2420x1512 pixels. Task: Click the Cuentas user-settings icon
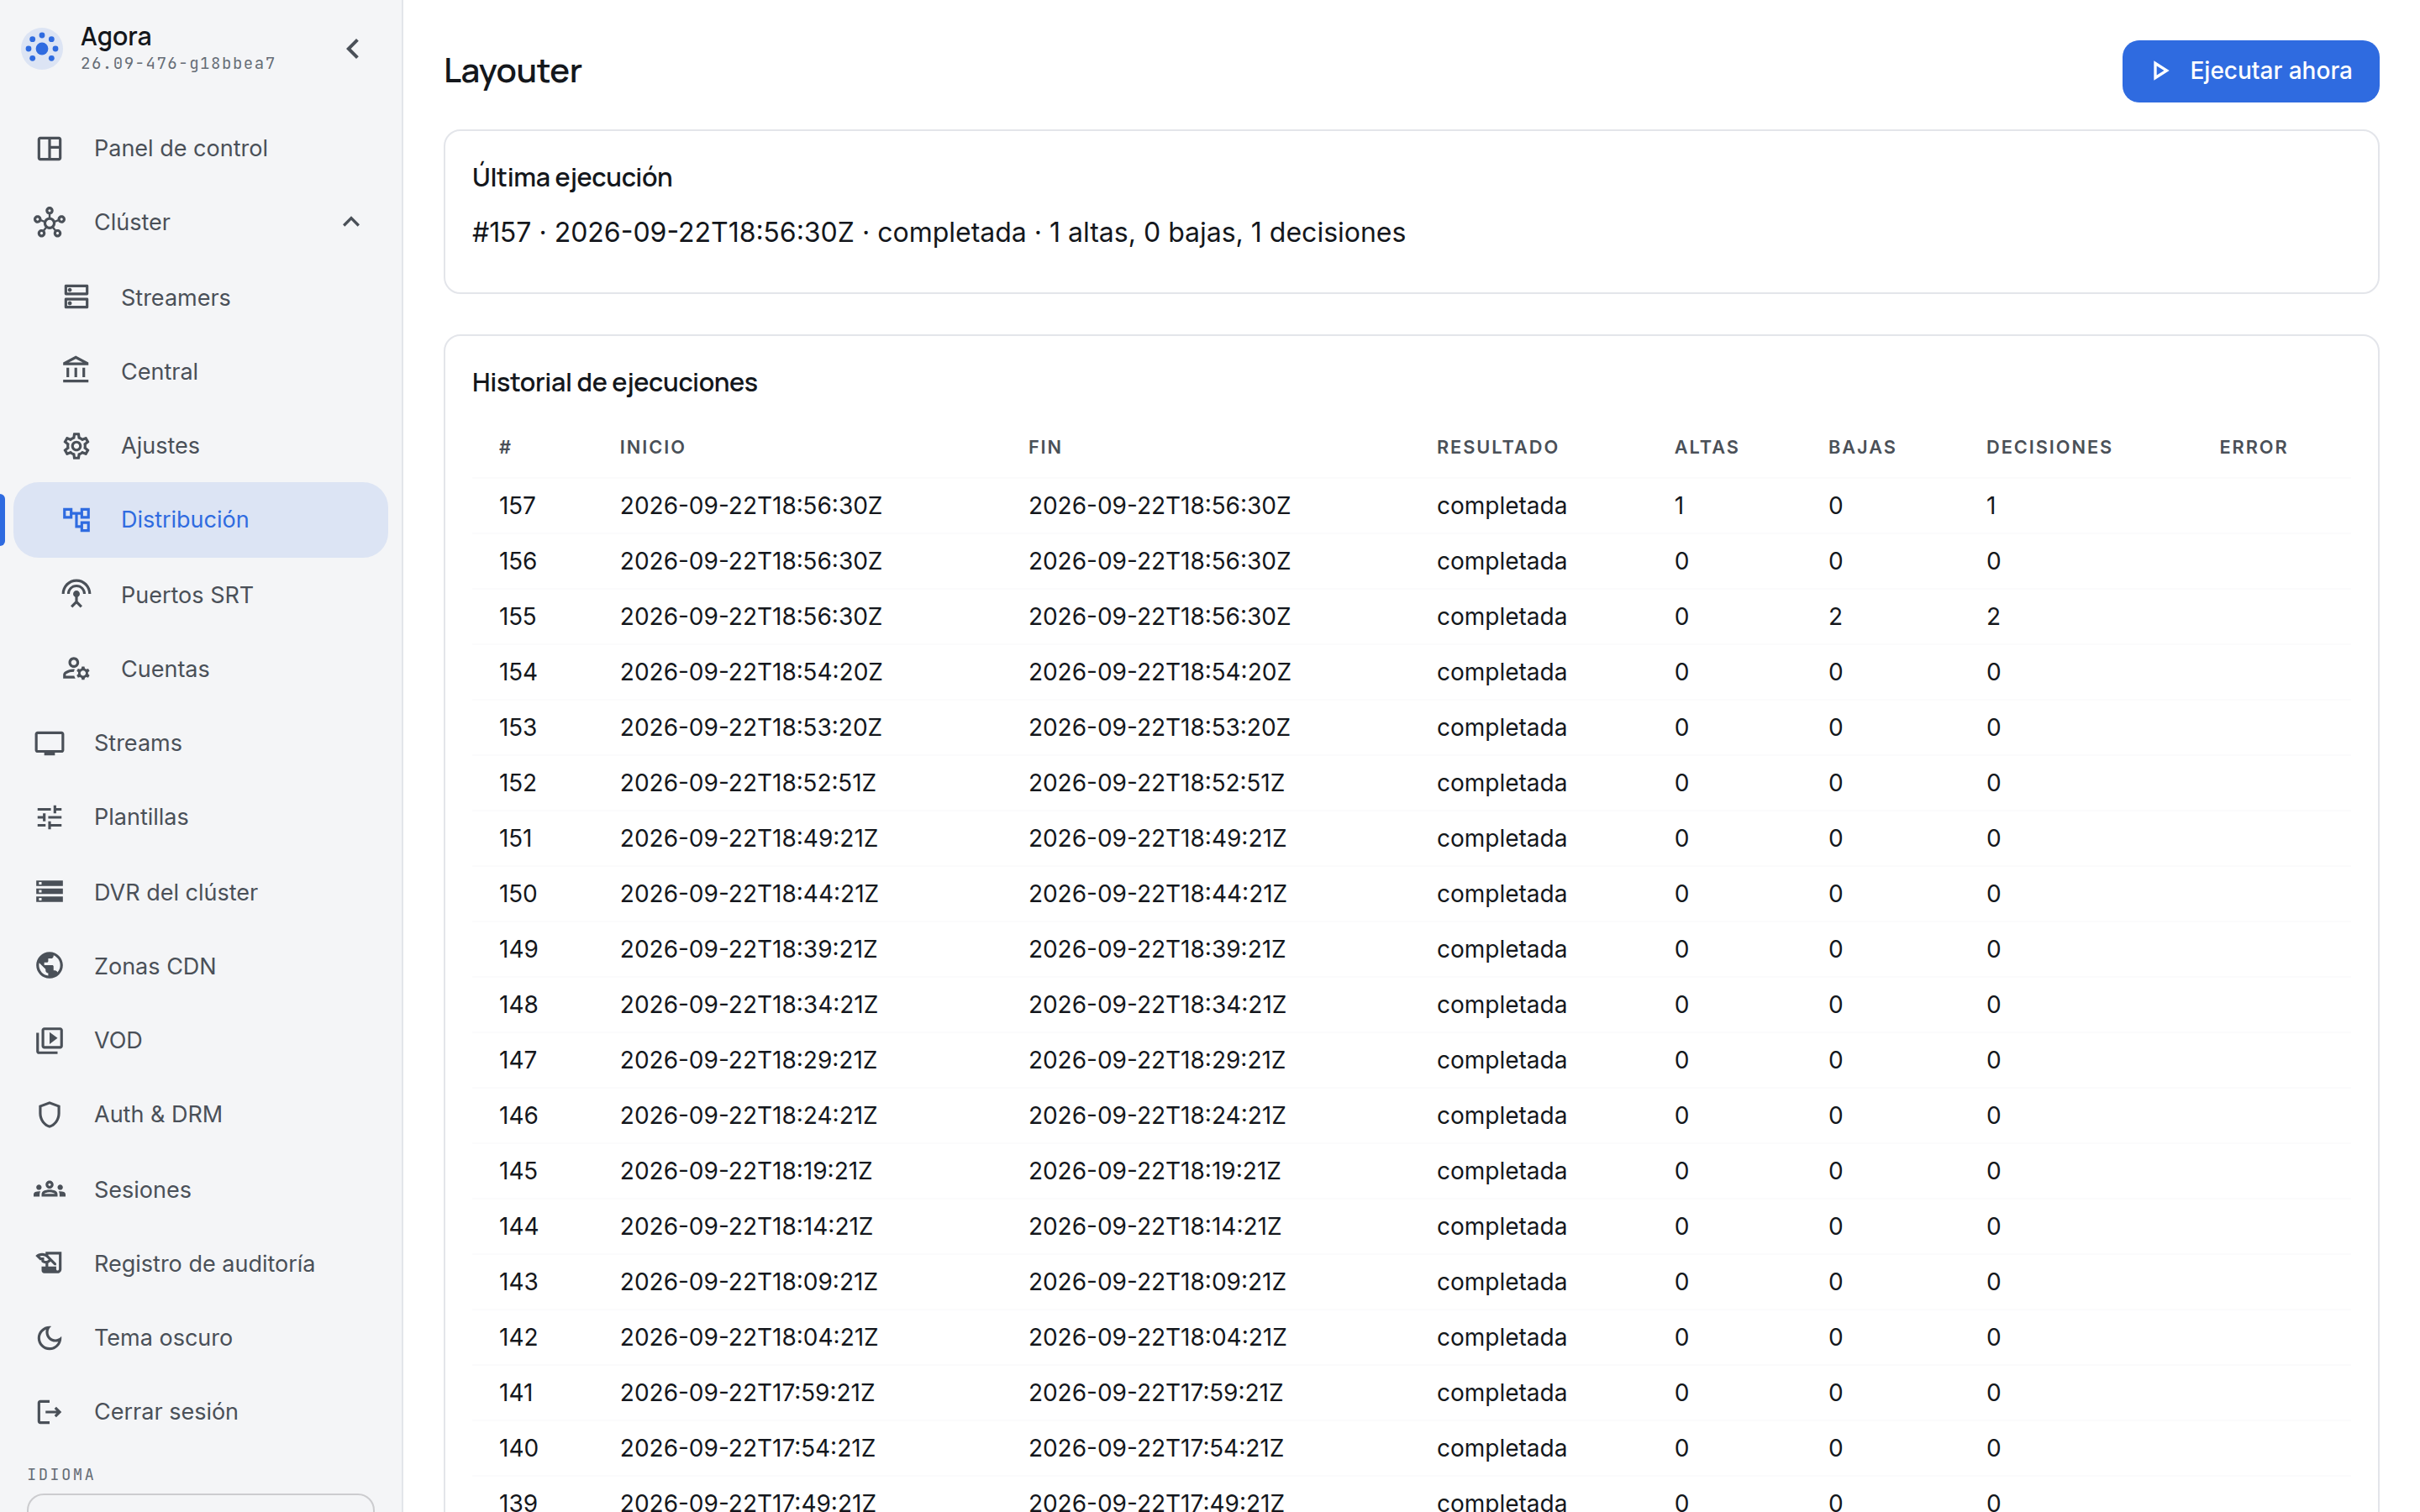coord(77,668)
